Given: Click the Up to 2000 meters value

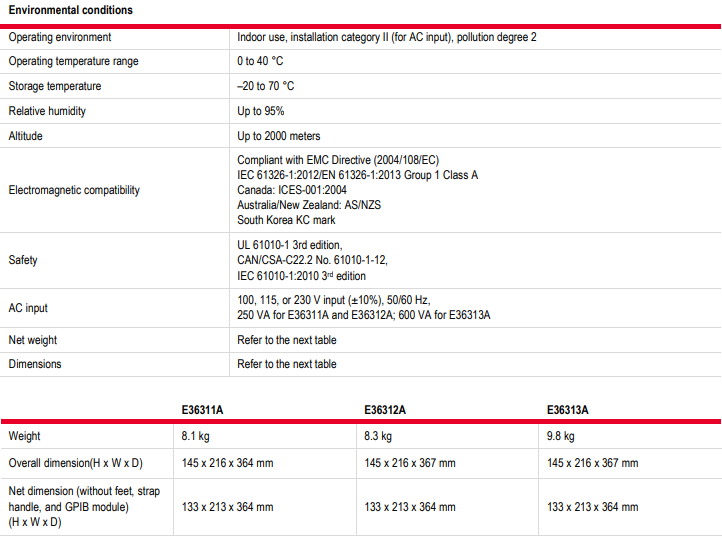Looking at the screenshot, I should (279, 136).
